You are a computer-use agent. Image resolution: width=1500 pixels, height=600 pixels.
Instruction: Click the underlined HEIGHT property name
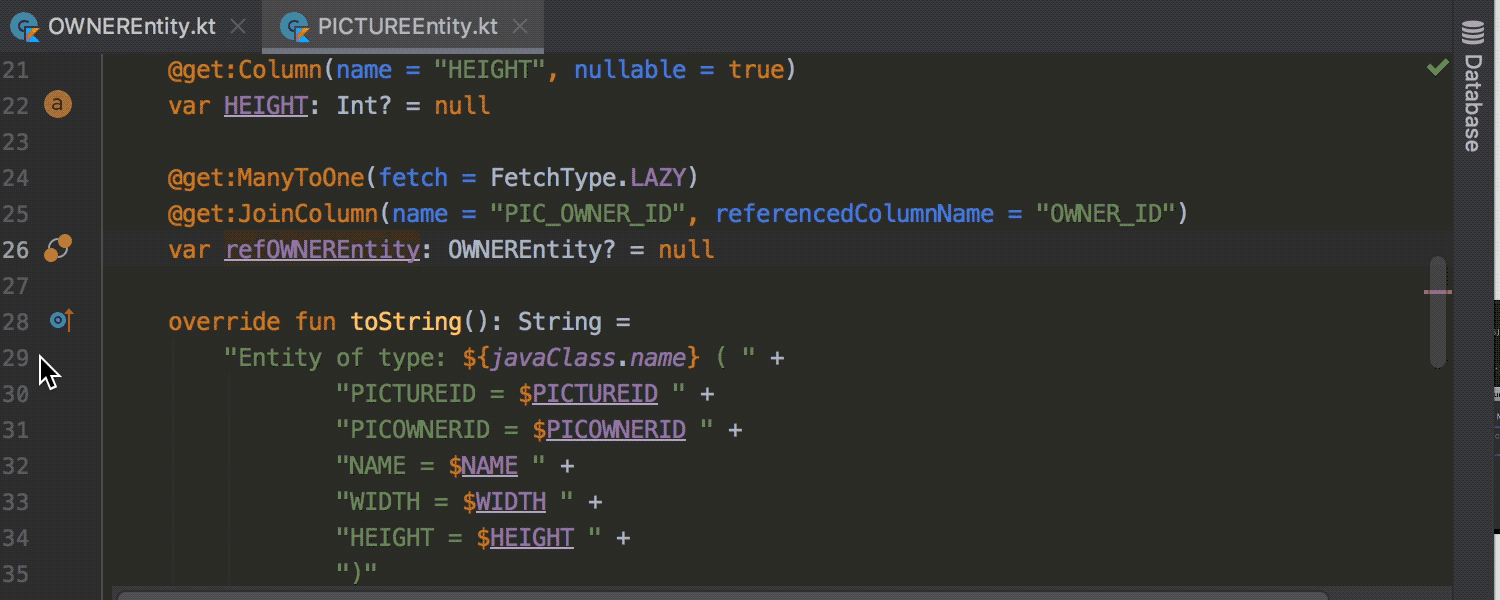(265, 104)
